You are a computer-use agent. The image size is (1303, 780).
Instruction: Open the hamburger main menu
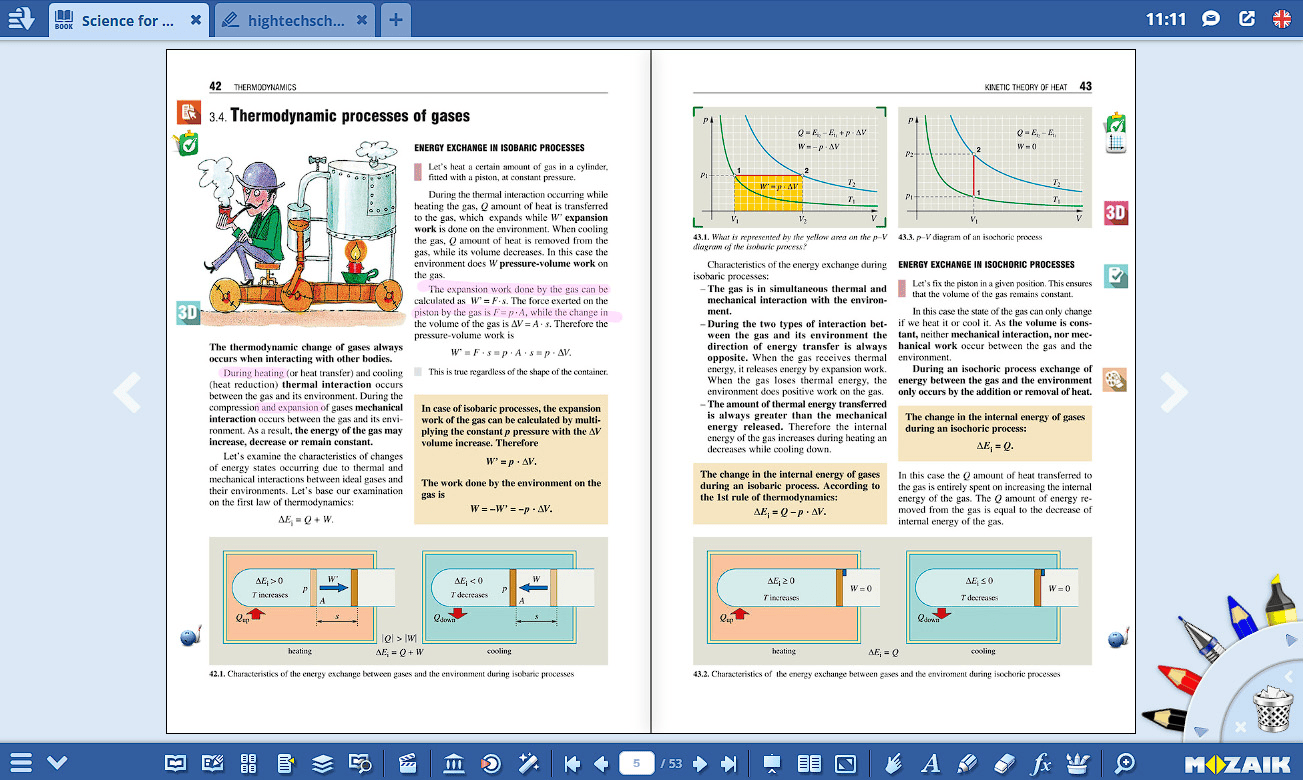(x=22, y=763)
